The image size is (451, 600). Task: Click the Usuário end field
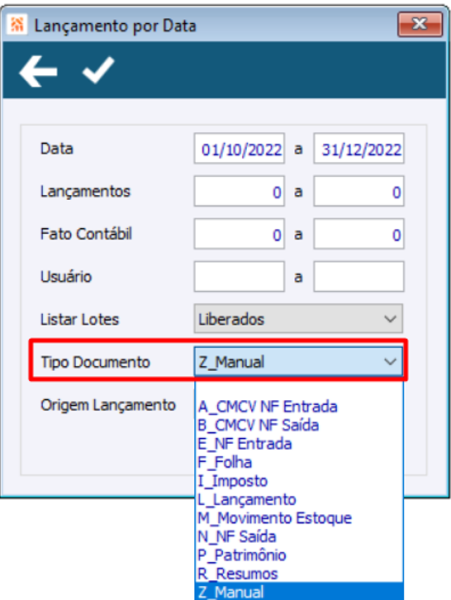(359, 277)
